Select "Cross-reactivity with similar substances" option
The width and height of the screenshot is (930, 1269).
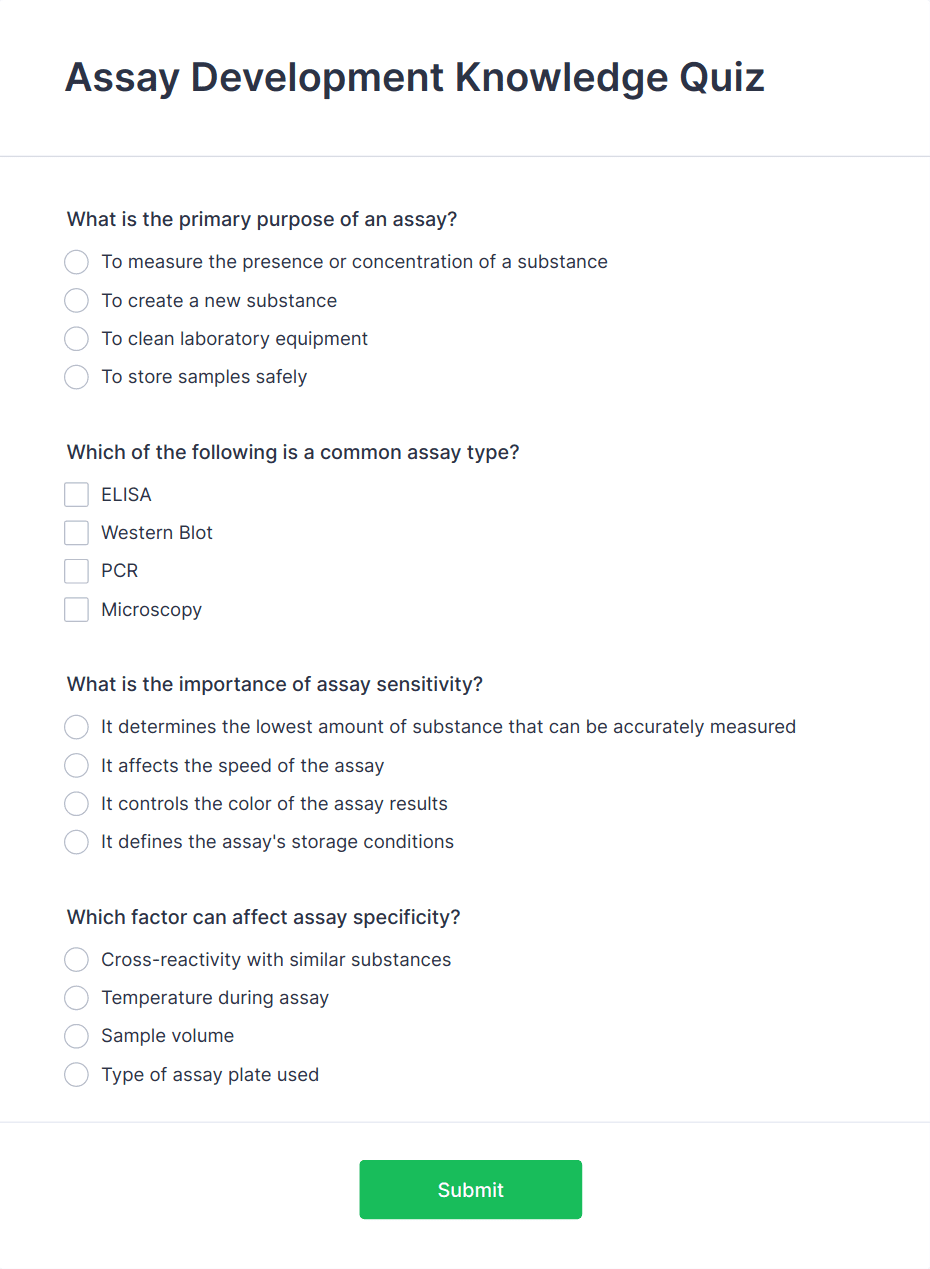click(x=76, y=959)
